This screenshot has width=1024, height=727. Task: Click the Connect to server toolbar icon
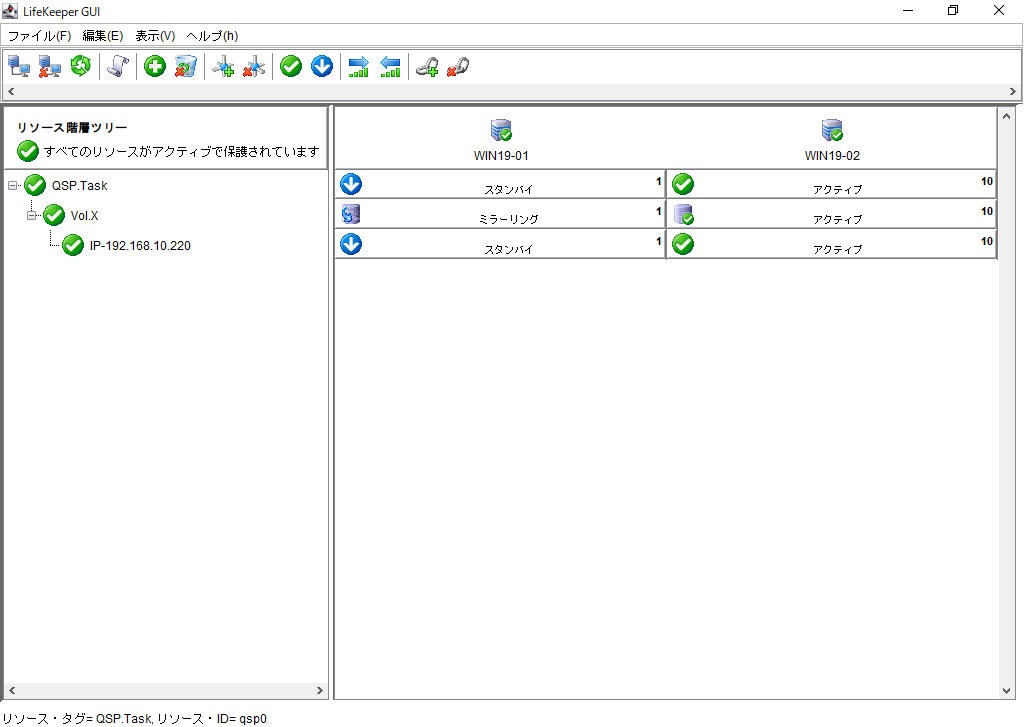tap(19, 67)
